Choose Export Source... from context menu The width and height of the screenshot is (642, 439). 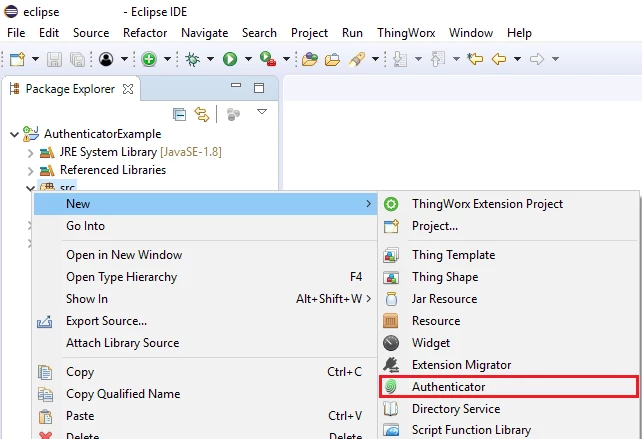tap(205, 321)
